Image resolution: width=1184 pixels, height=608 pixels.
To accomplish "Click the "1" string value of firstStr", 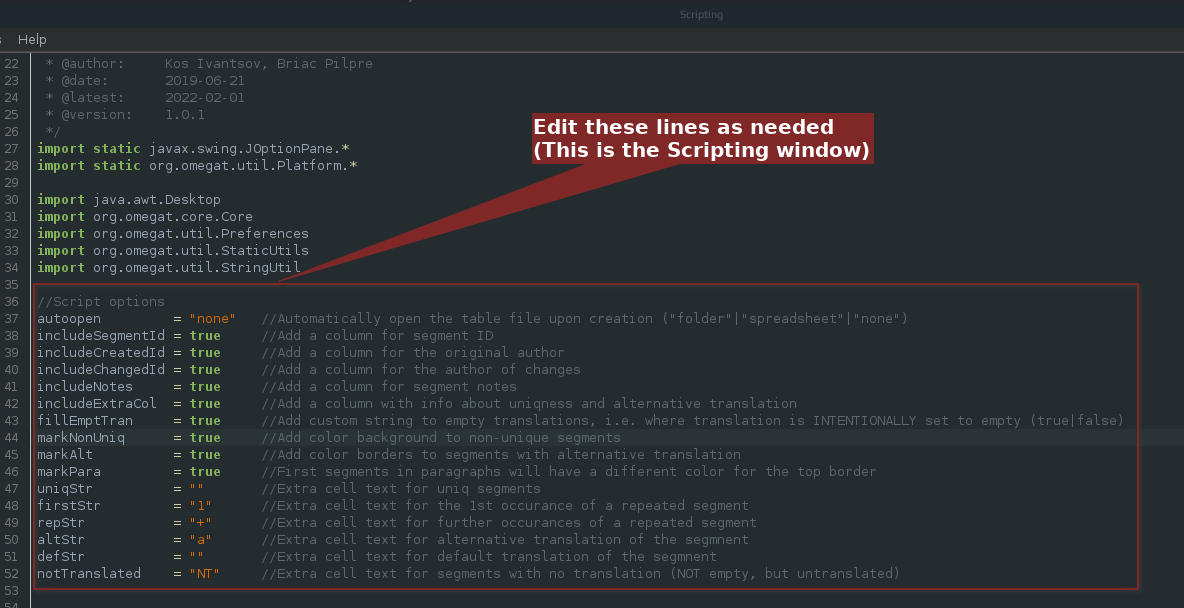I will (200, 506).
